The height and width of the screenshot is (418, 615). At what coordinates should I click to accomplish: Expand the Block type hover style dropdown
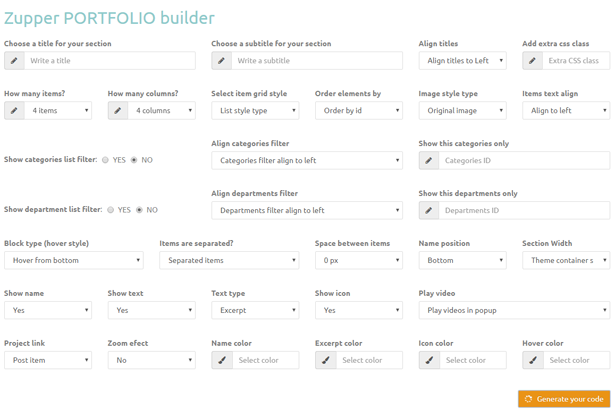74,260
